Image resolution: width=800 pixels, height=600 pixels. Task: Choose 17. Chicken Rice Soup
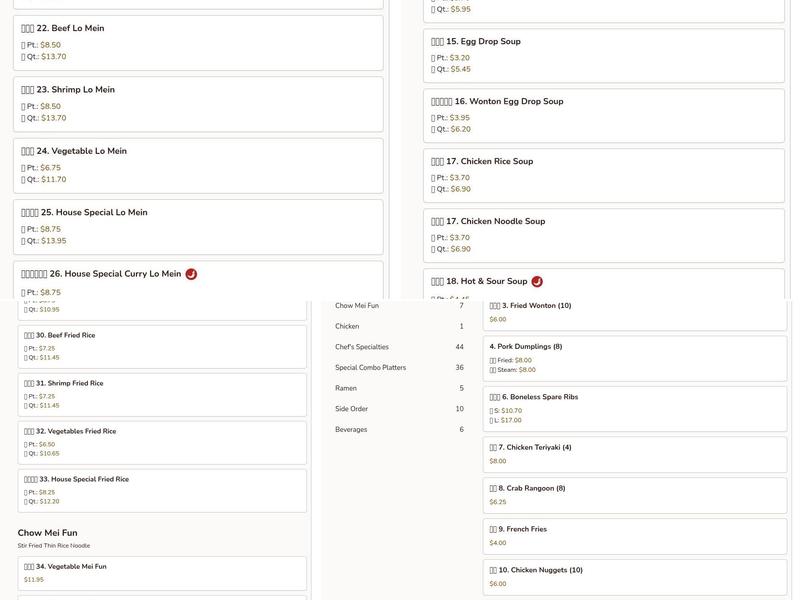pos(603,175)
